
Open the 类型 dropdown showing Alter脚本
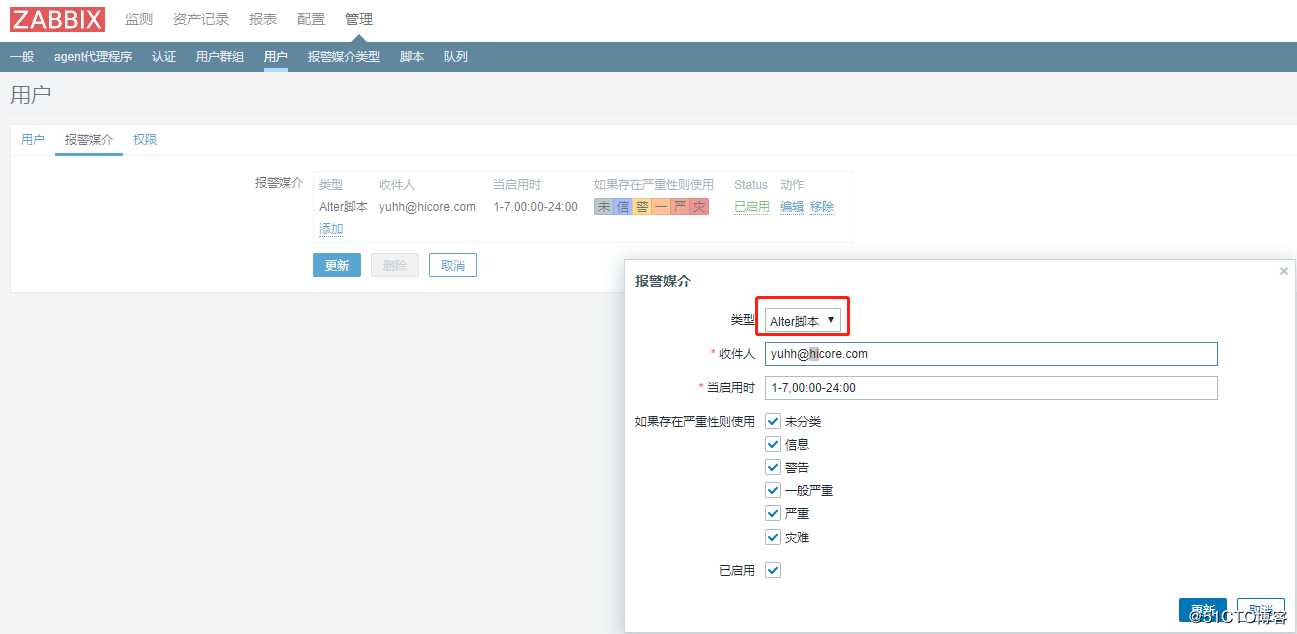pyautogui.click(x=803, y=321)
